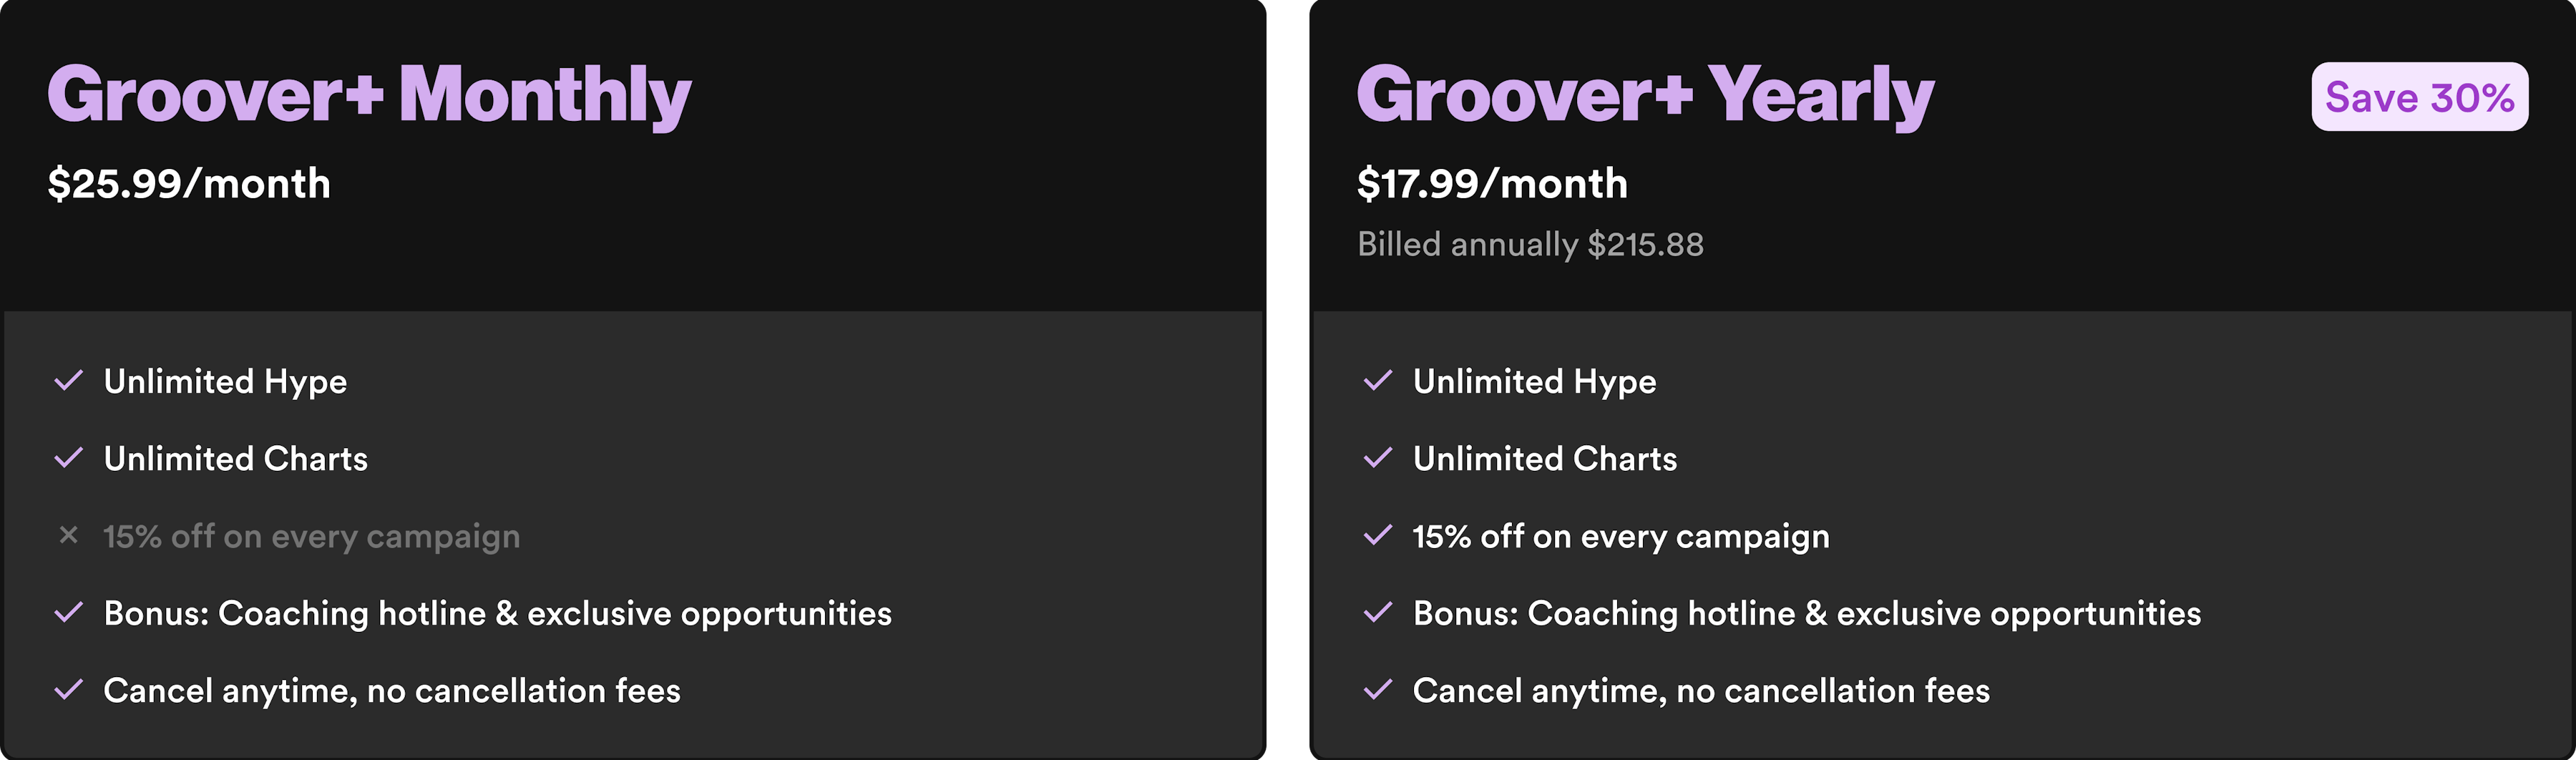This screenshot has width=2576, height=760.
Task: Click the $17.99/month price
Action: point(1492,184)
